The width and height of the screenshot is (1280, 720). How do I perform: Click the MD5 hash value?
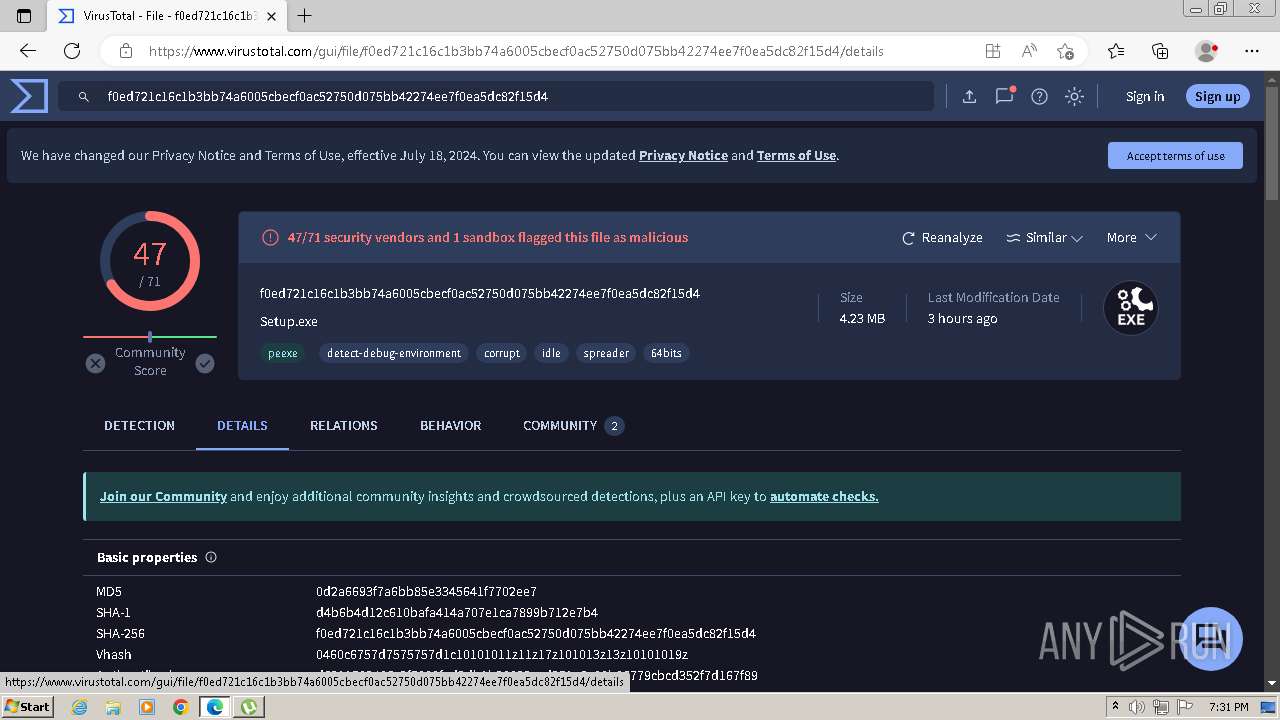[x=426, y=592]
